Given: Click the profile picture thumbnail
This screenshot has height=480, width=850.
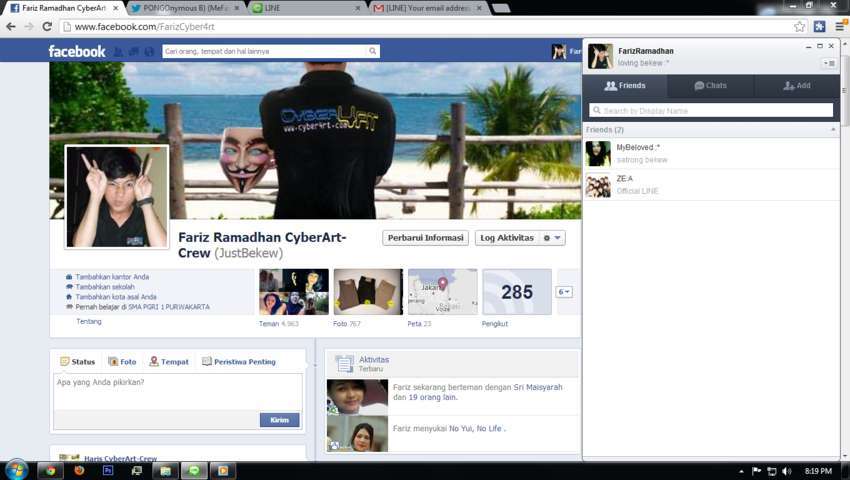Looking at the screenshot, I should (x=117, y=197).
